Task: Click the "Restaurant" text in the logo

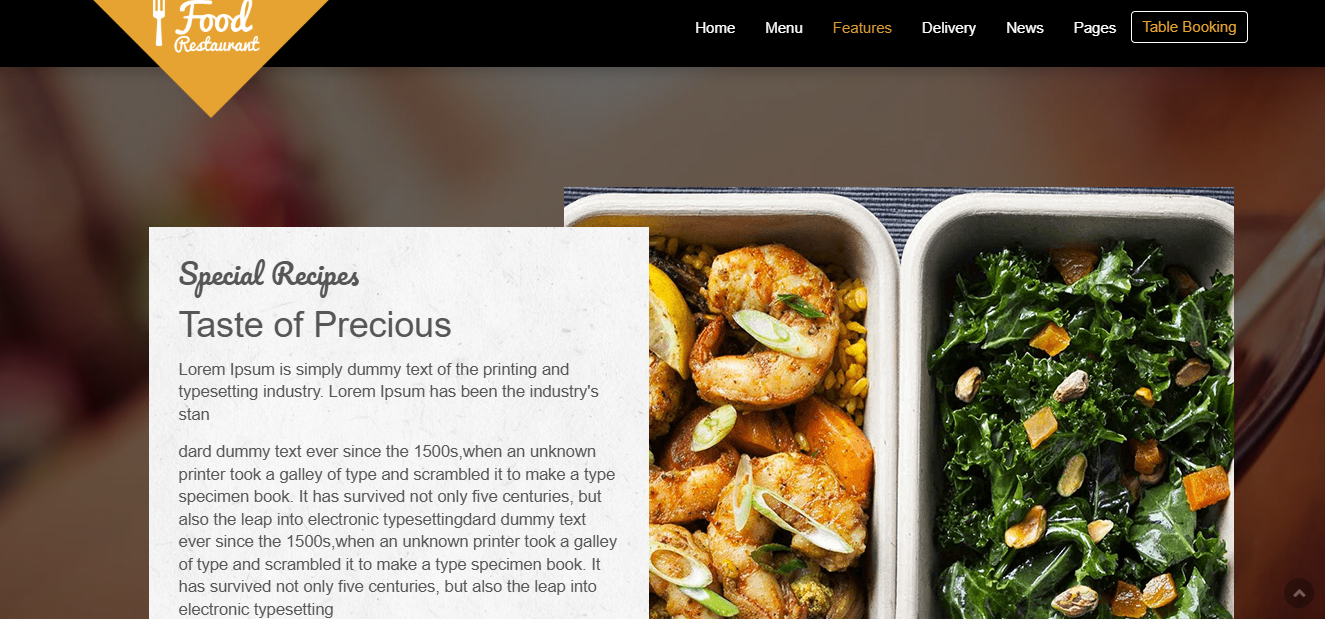Action: (217, 44)
